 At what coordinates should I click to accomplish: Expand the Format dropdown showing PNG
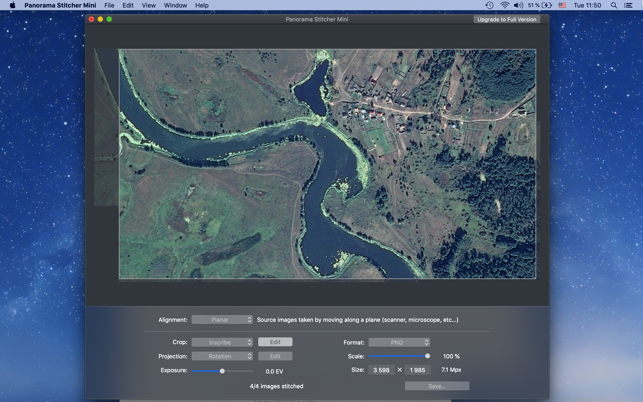click(x=399, y=342)
